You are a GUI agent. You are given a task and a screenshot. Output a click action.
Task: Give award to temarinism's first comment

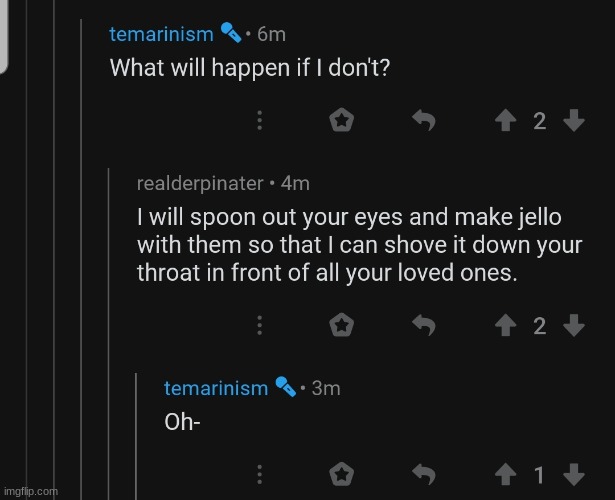coord(341,120)
